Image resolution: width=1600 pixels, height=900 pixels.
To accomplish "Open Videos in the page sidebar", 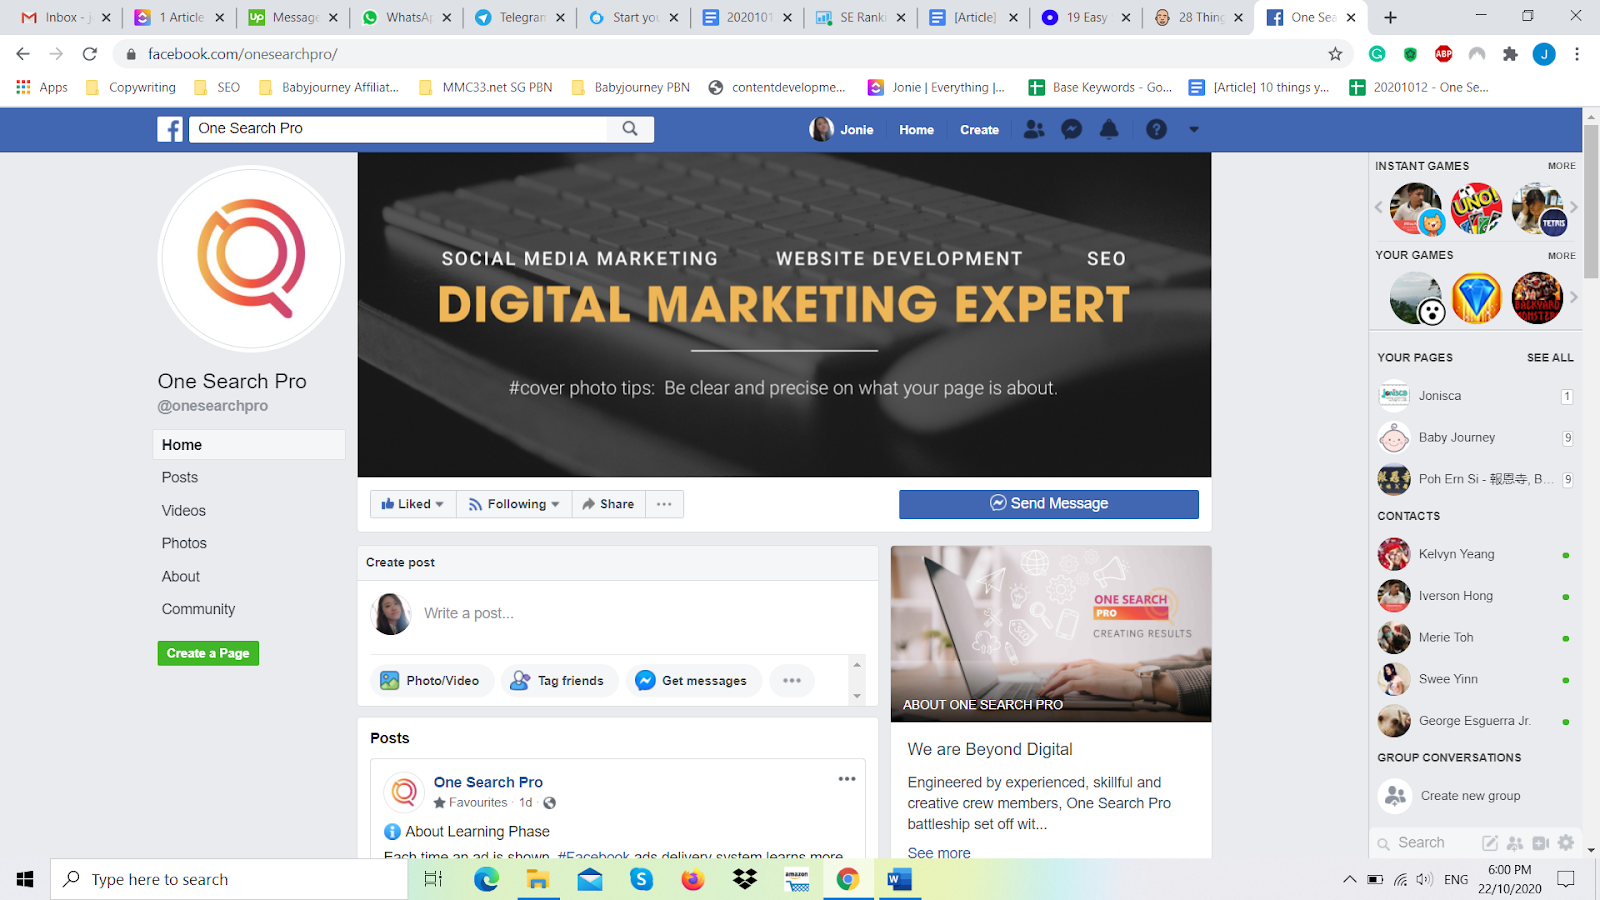I will click(x=184, y=511).
